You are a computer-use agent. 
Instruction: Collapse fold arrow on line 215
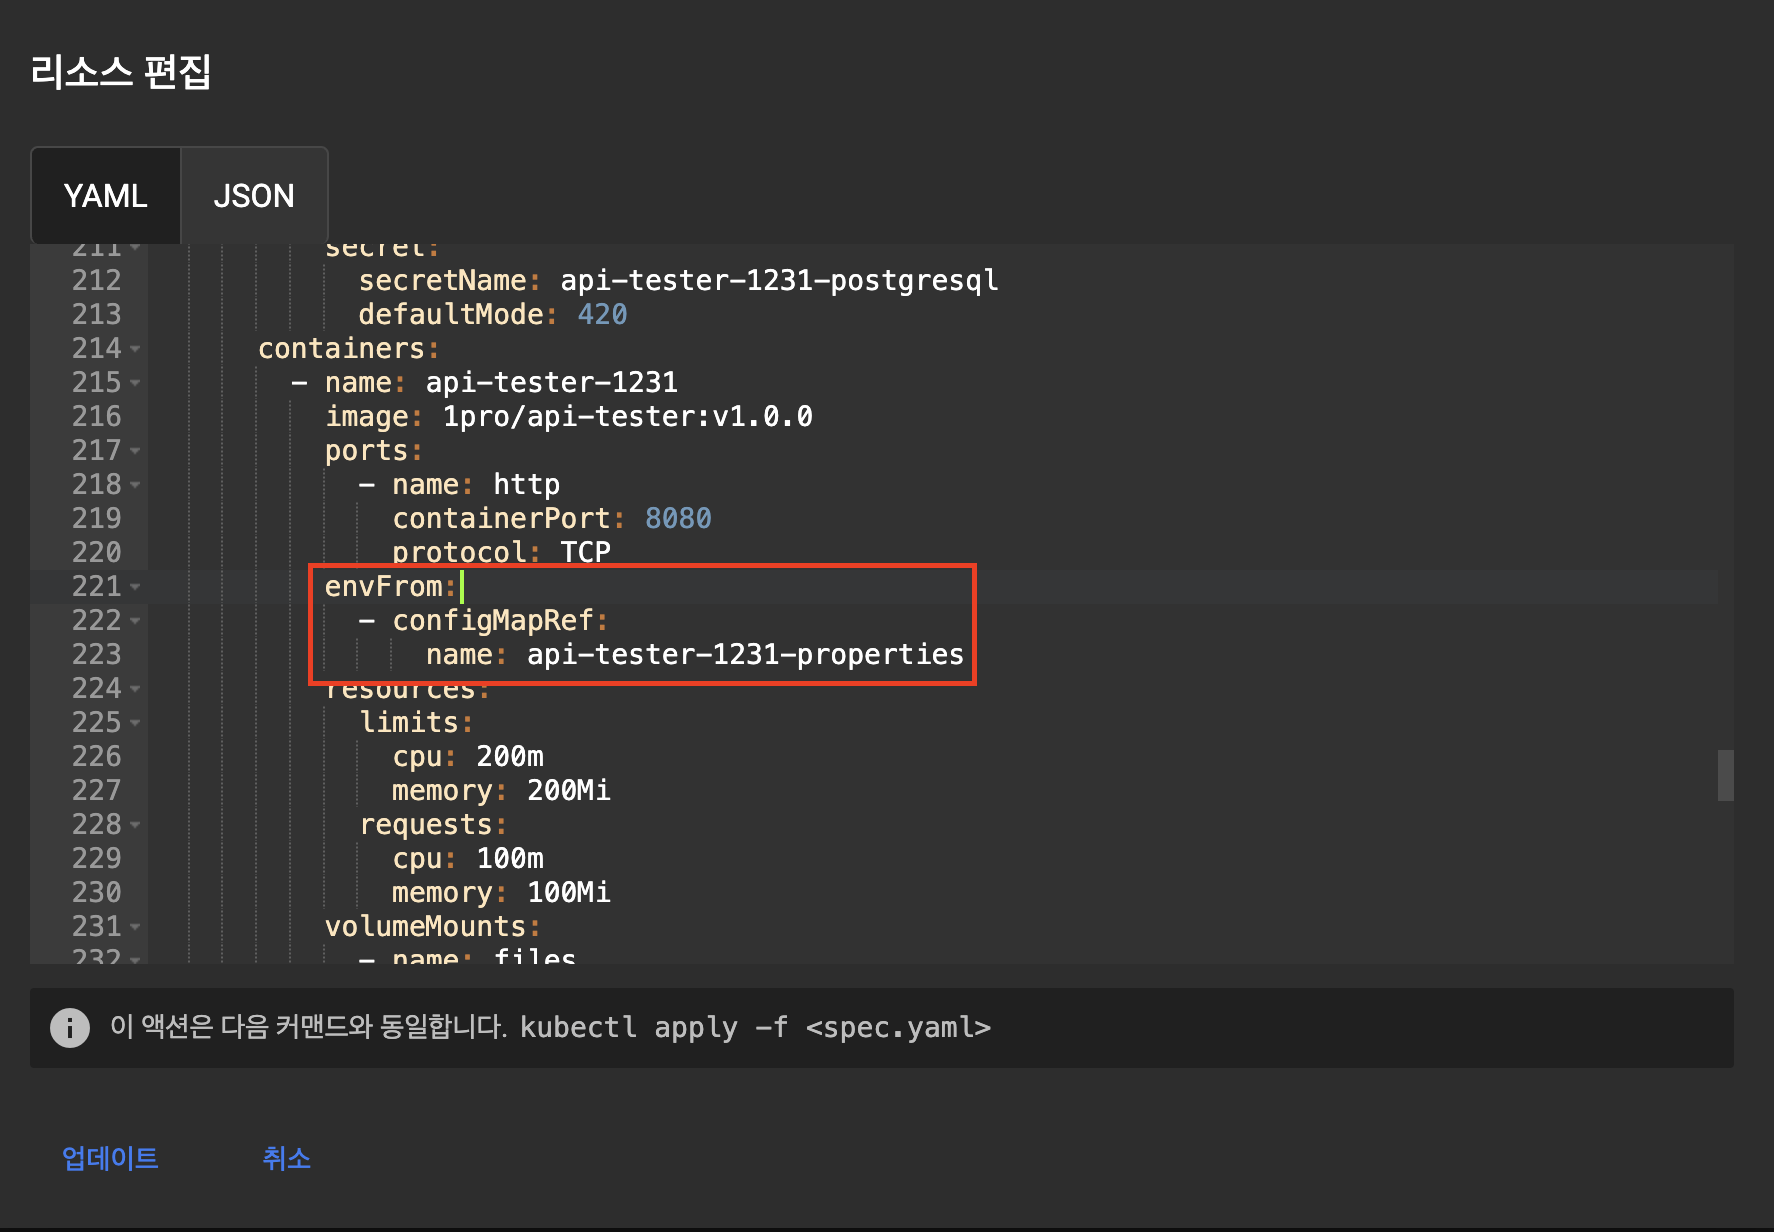pos(135,383)
